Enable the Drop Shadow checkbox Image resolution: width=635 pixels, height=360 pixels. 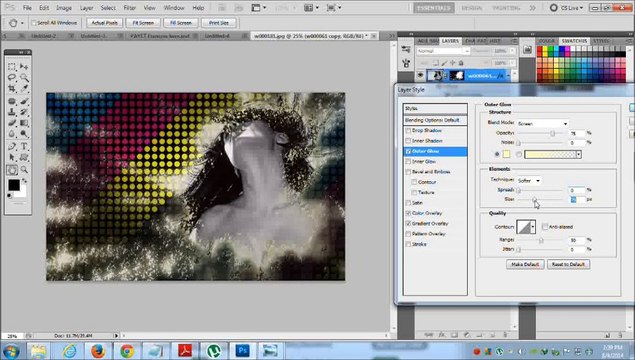tap(408, 130)
